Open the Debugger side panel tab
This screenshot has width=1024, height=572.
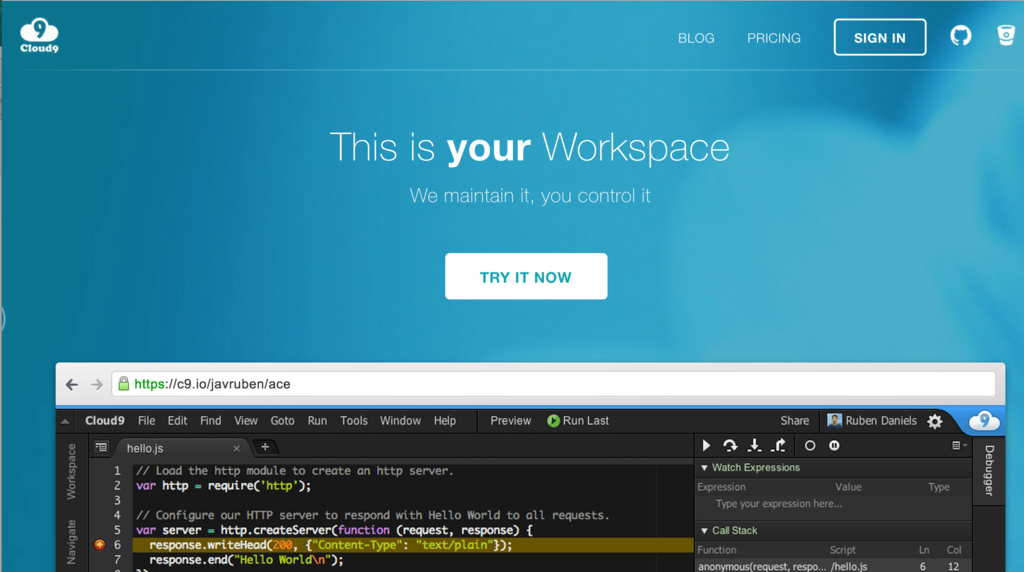coord(989,470)
